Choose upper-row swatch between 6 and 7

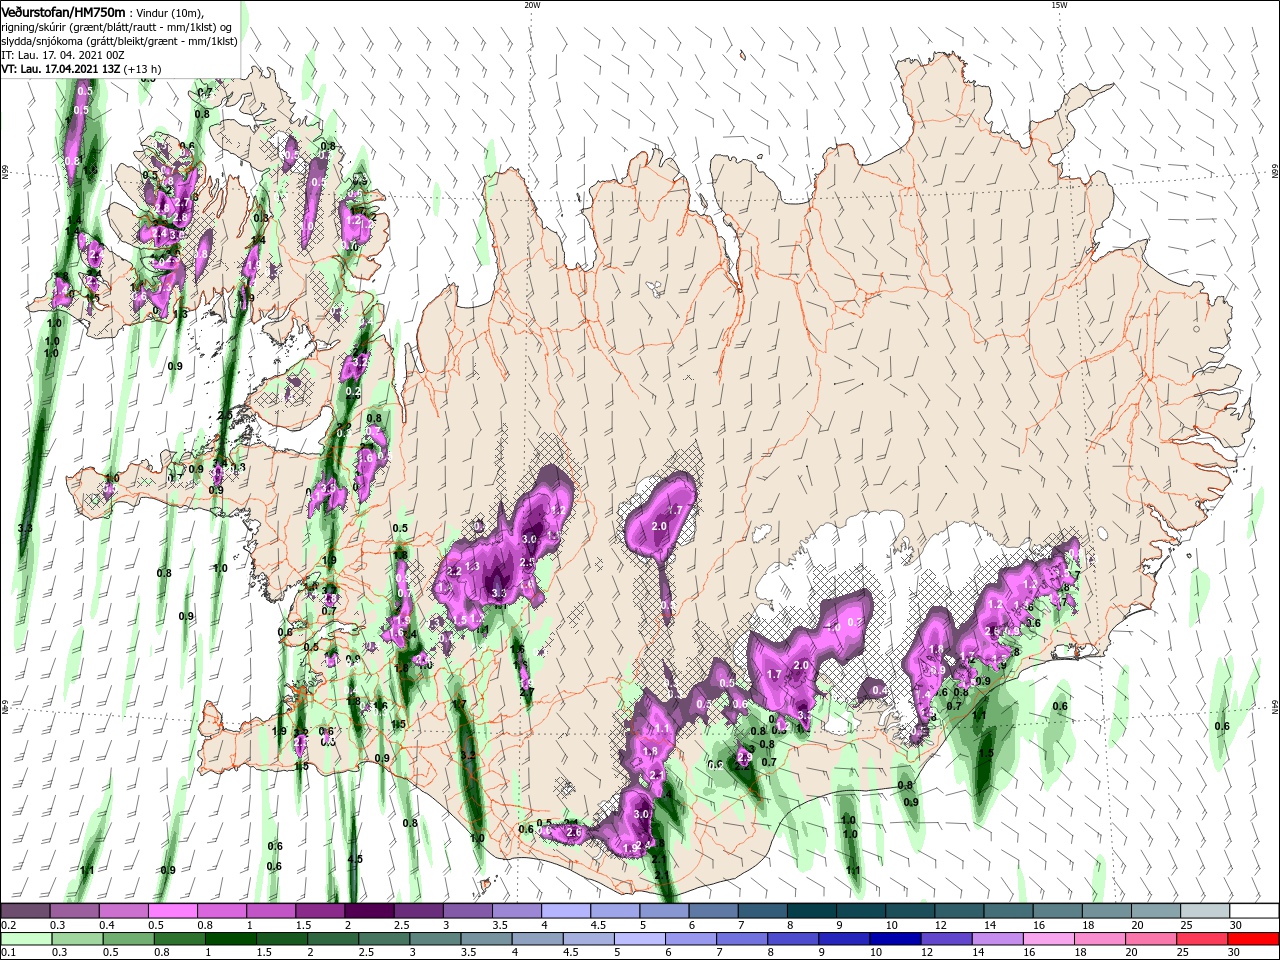pos(714,911)
